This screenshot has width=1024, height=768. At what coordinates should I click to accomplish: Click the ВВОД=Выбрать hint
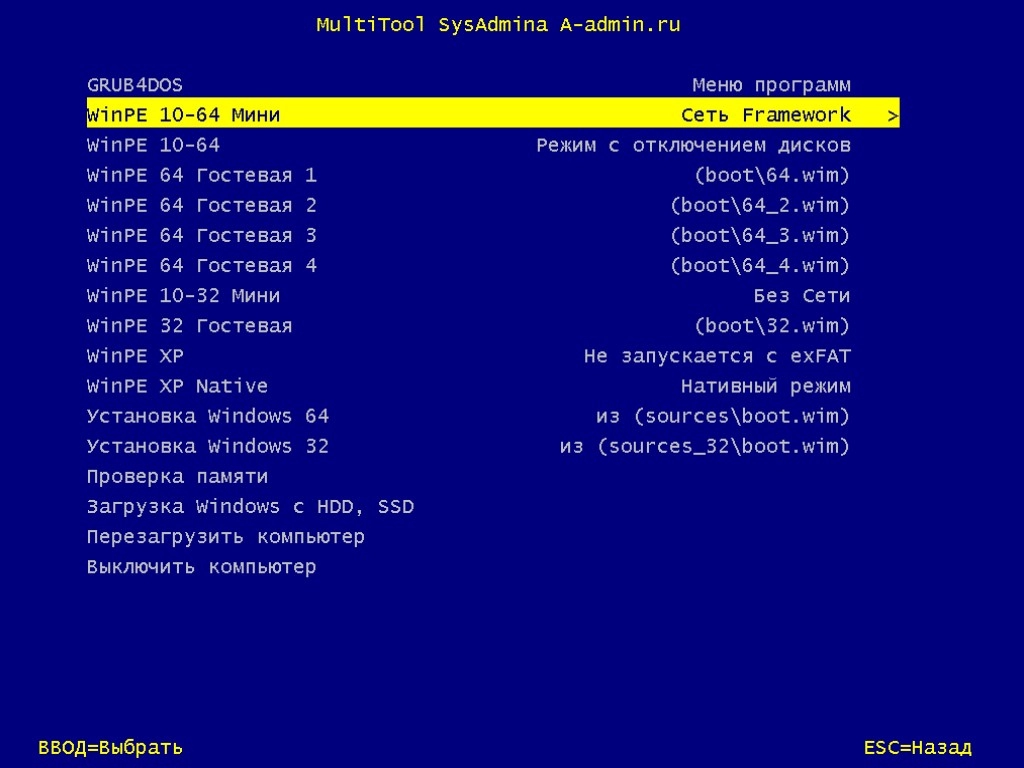pyautogui.click(x=110, y=747)
